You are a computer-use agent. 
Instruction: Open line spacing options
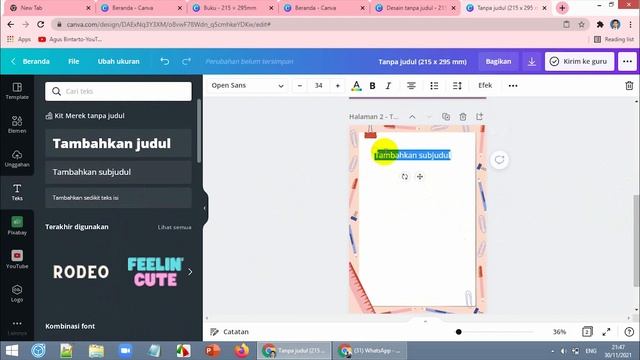457,86
